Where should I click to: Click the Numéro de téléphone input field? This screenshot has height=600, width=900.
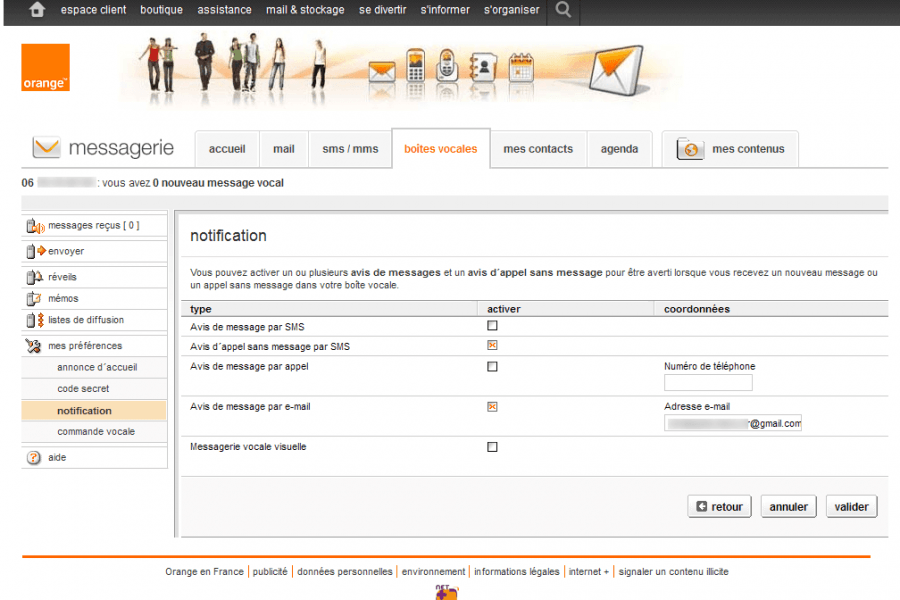coord(708,383)
